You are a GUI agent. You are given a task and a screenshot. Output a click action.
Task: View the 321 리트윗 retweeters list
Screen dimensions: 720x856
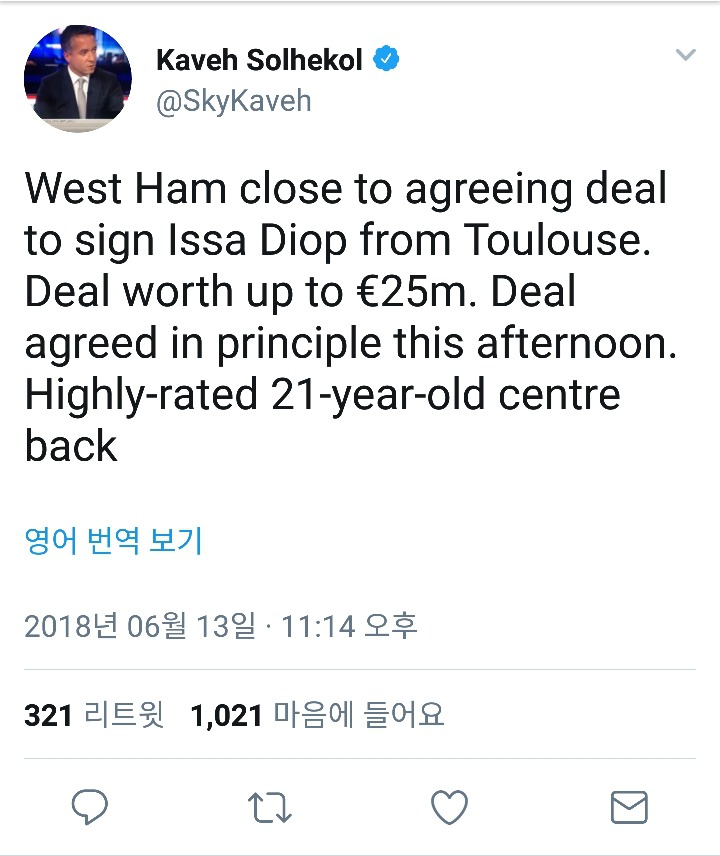tap(94, 715)
